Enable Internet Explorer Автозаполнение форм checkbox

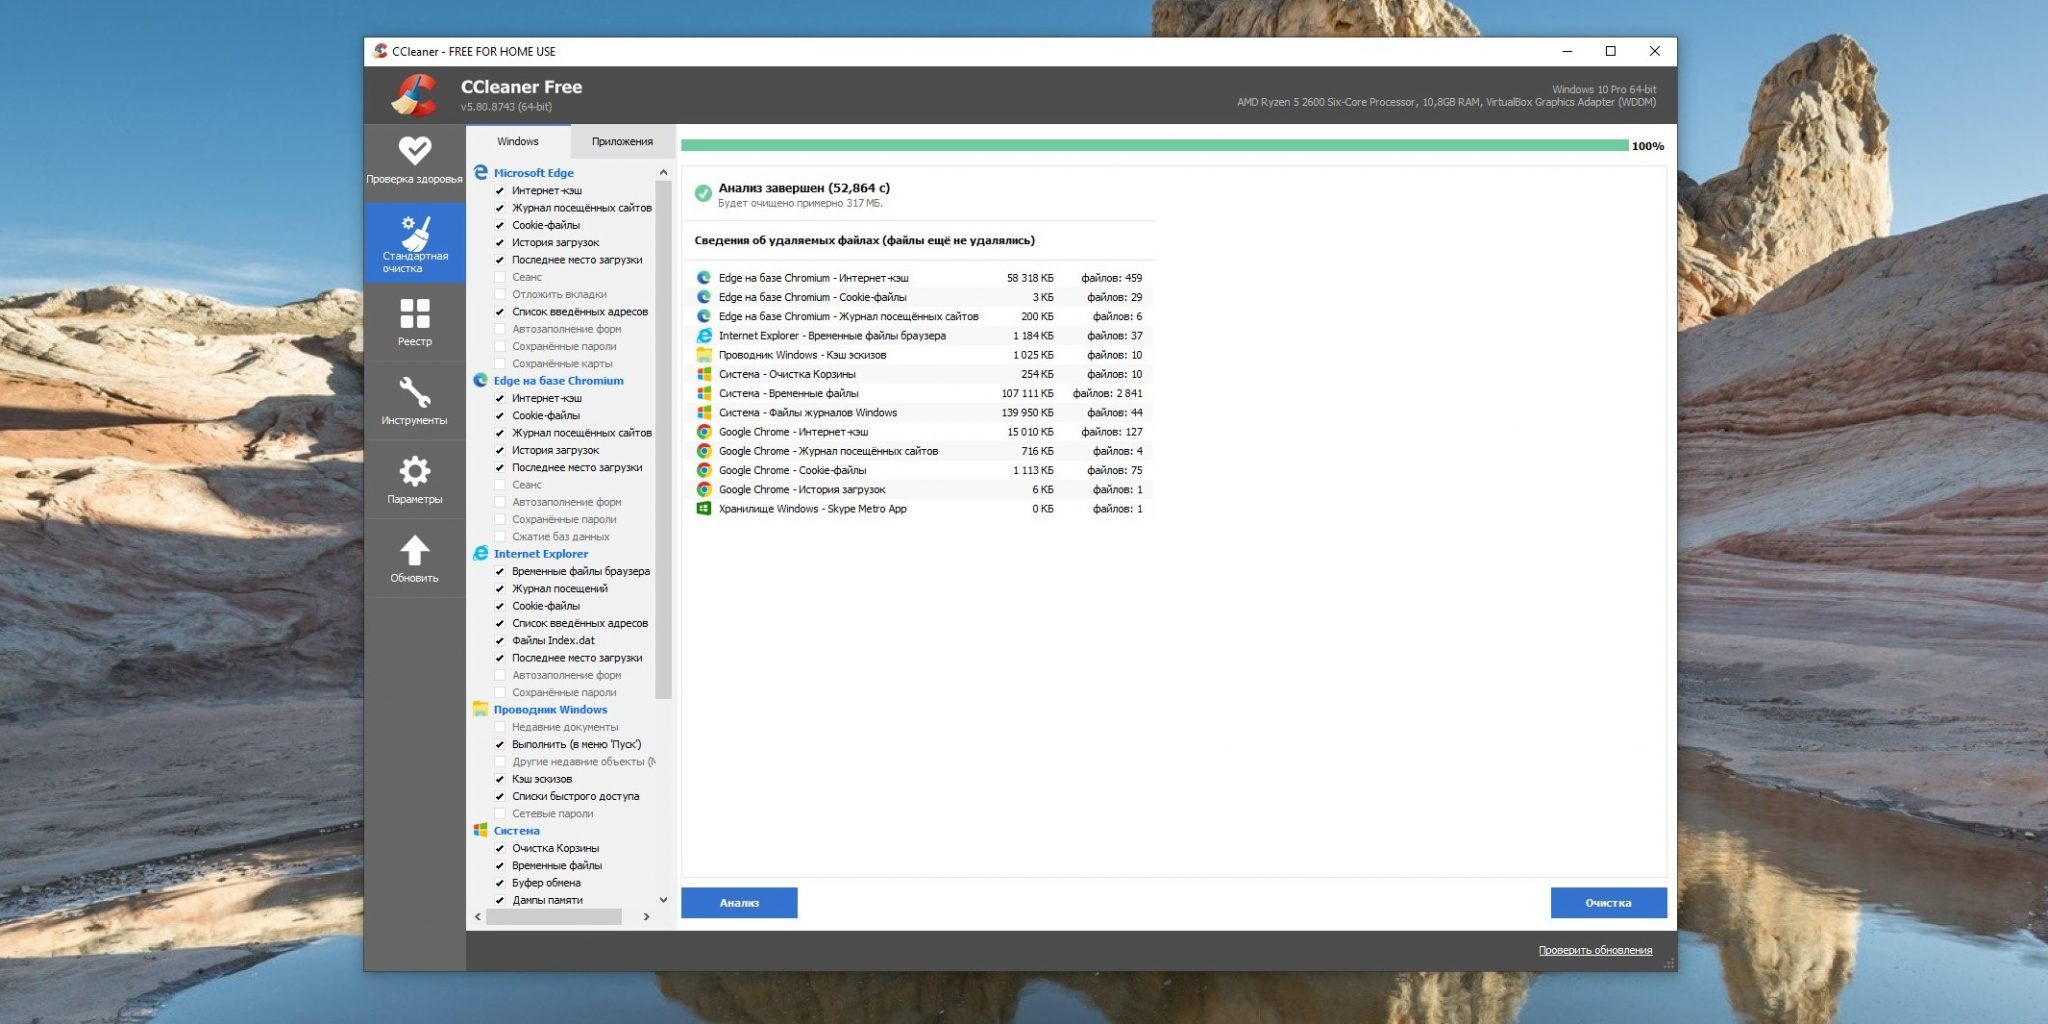500,675
